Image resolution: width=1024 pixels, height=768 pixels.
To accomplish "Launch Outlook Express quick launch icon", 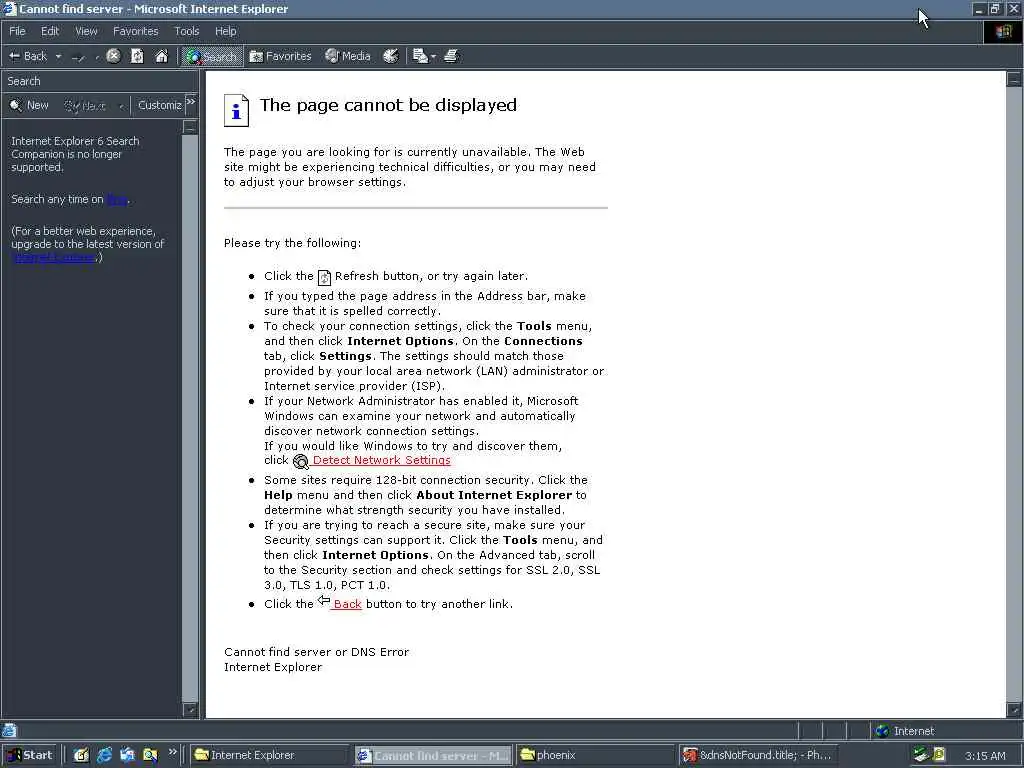I will (127, 755).
